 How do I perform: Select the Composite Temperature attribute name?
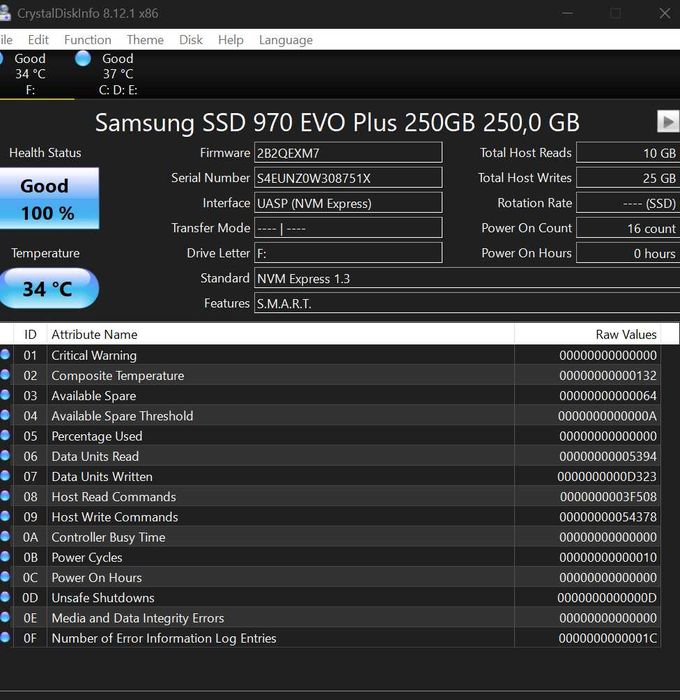coord(117,376)
